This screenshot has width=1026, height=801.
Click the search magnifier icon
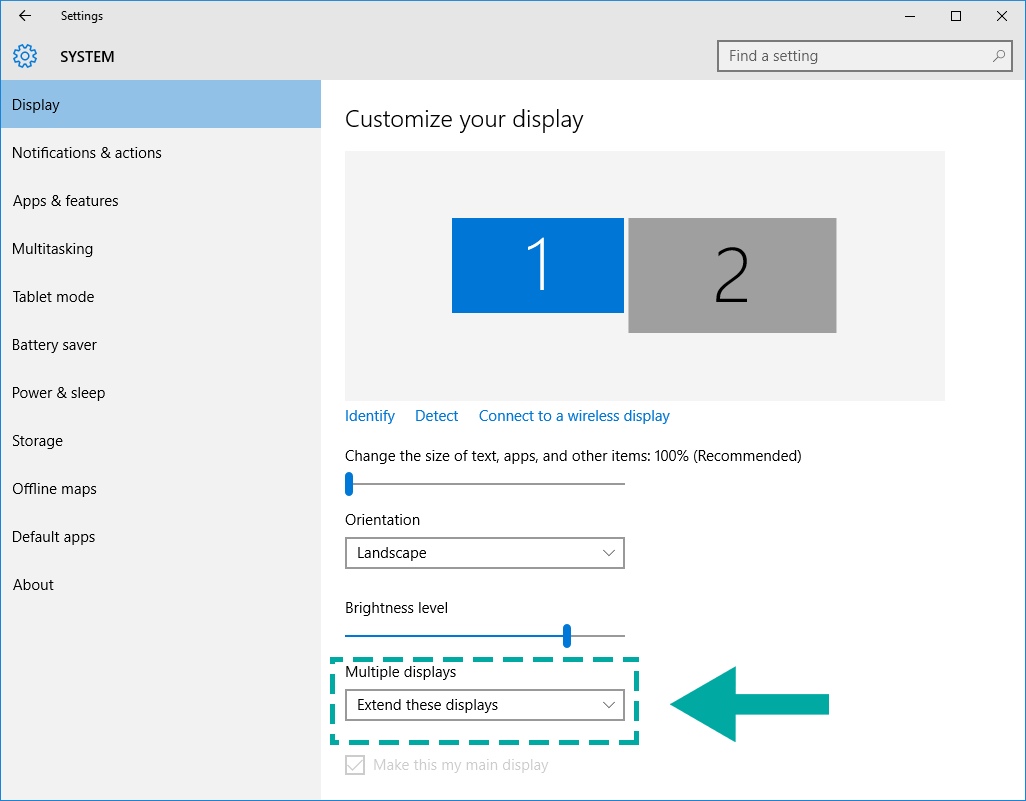tap(998, 56)
